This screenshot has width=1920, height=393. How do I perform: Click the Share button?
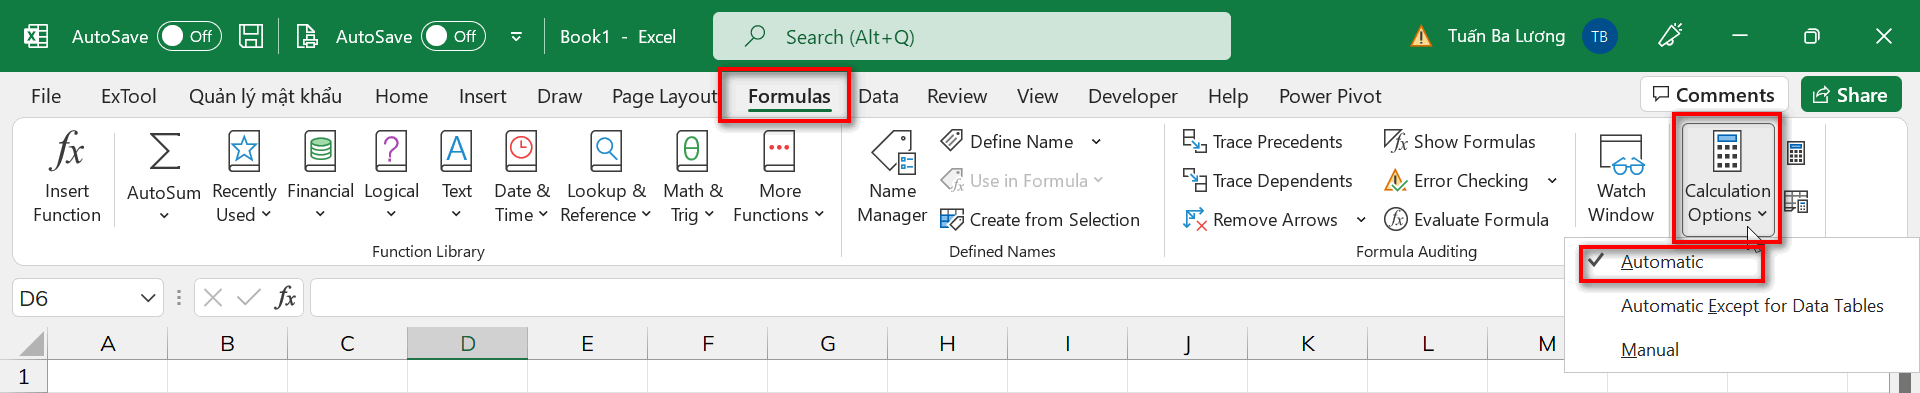pos(1851,95)
